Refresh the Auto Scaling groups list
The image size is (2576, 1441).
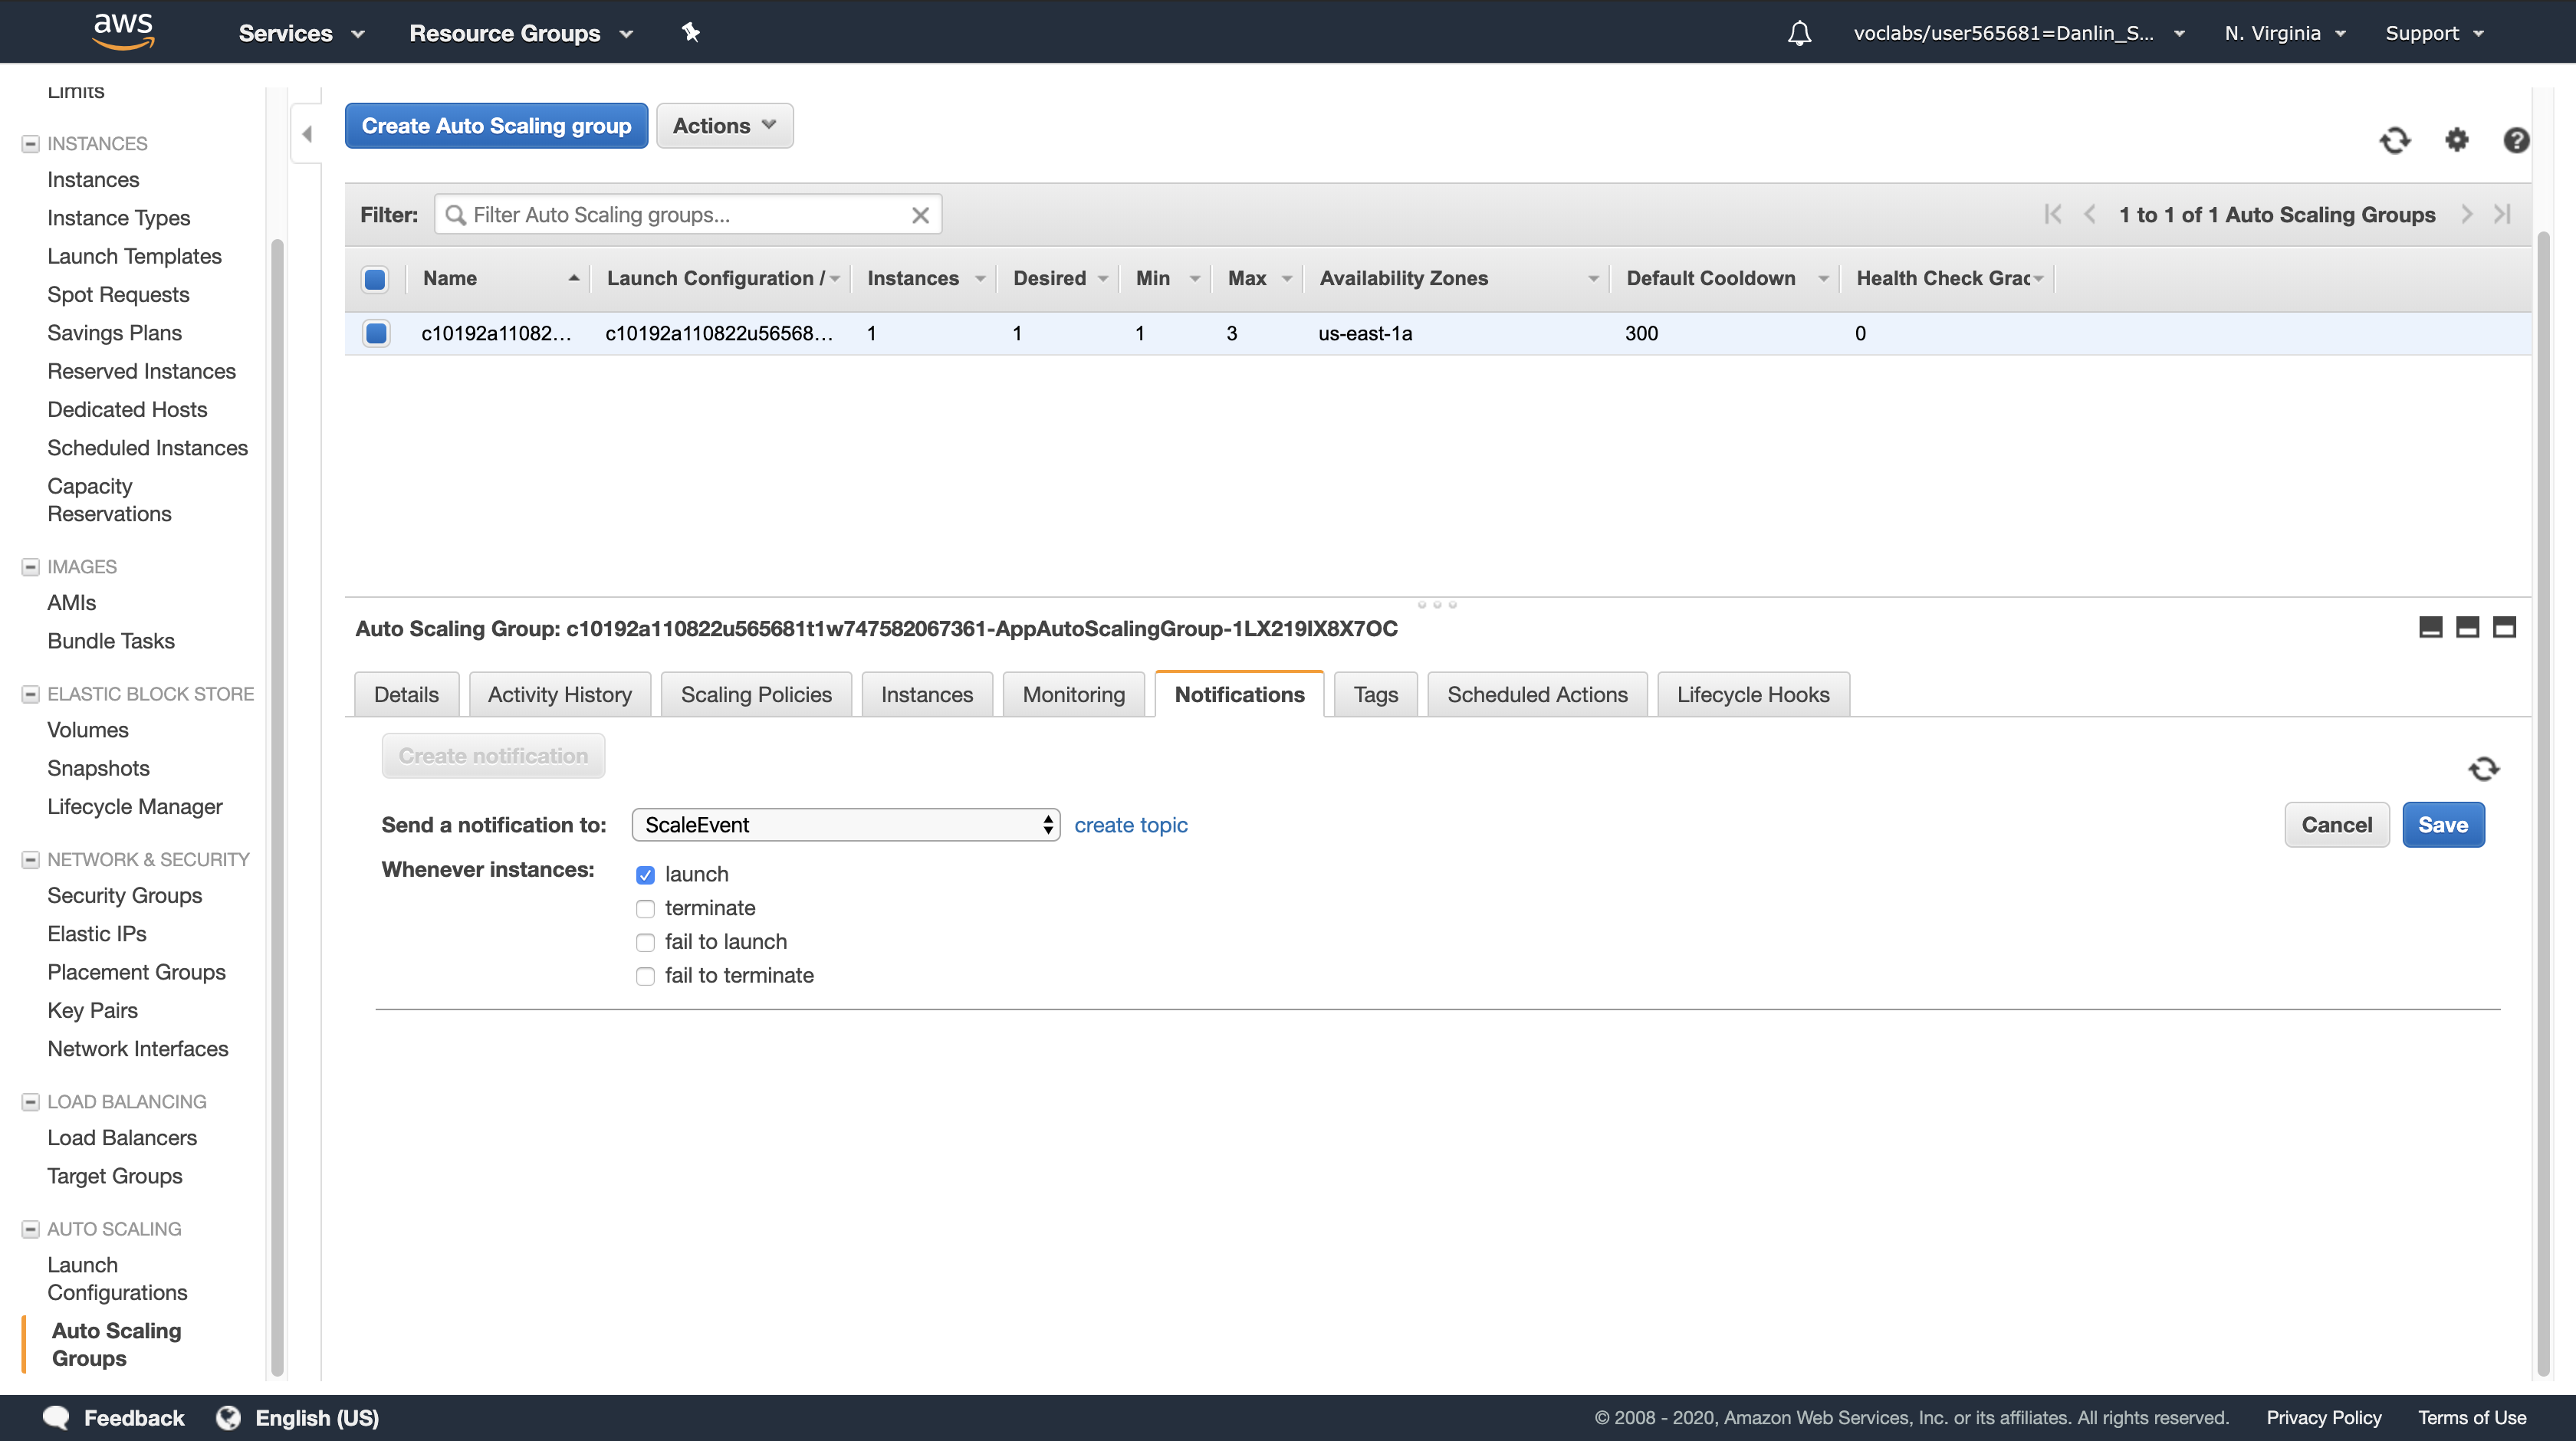[x=2394, y=140]
